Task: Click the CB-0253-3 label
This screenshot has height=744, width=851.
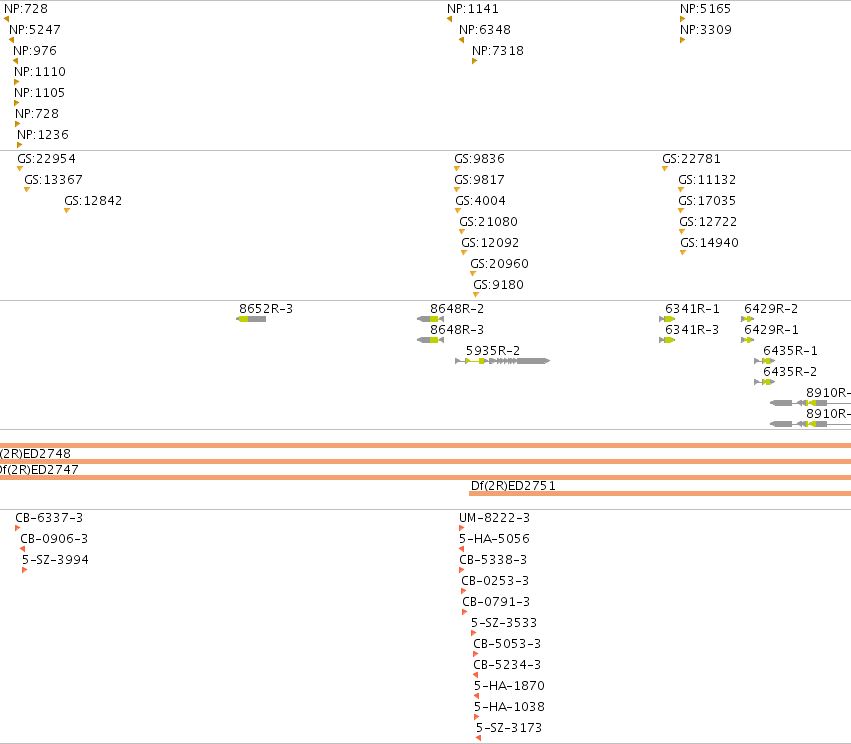Action: click(495, 581)
